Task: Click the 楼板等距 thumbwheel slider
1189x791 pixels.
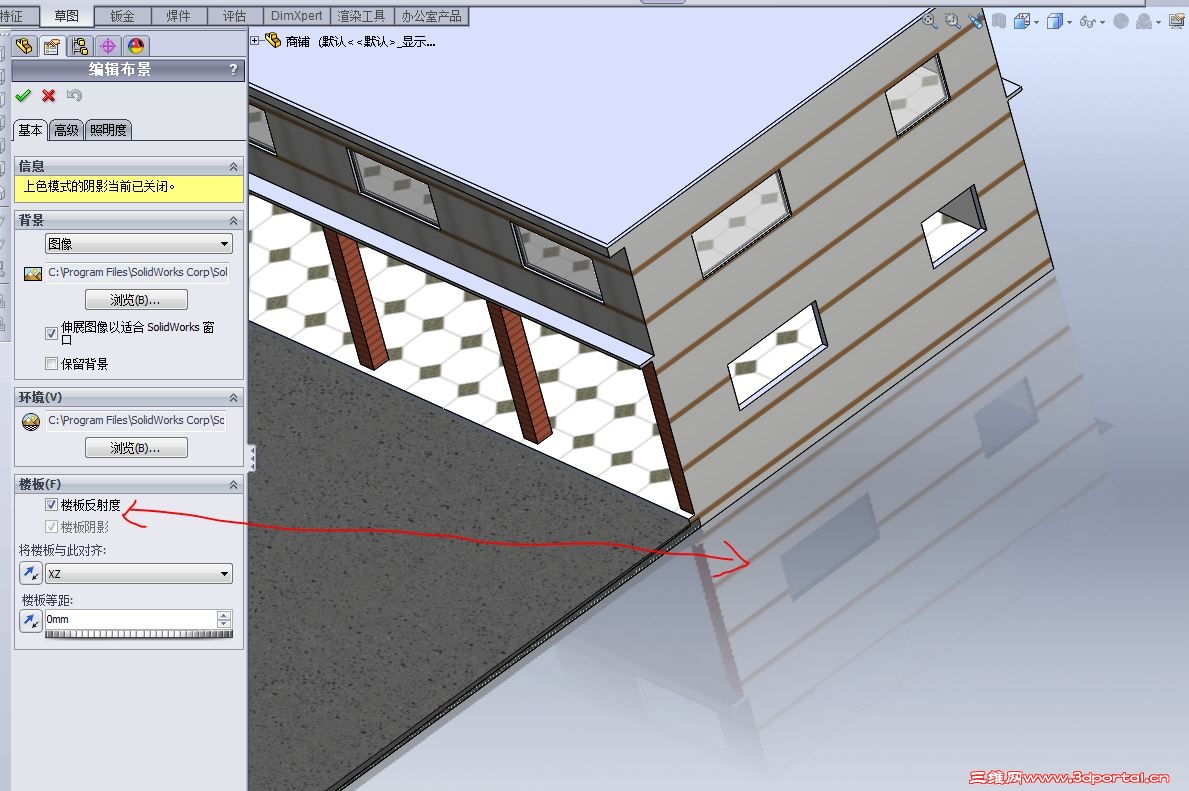Action: click(139, 634)
